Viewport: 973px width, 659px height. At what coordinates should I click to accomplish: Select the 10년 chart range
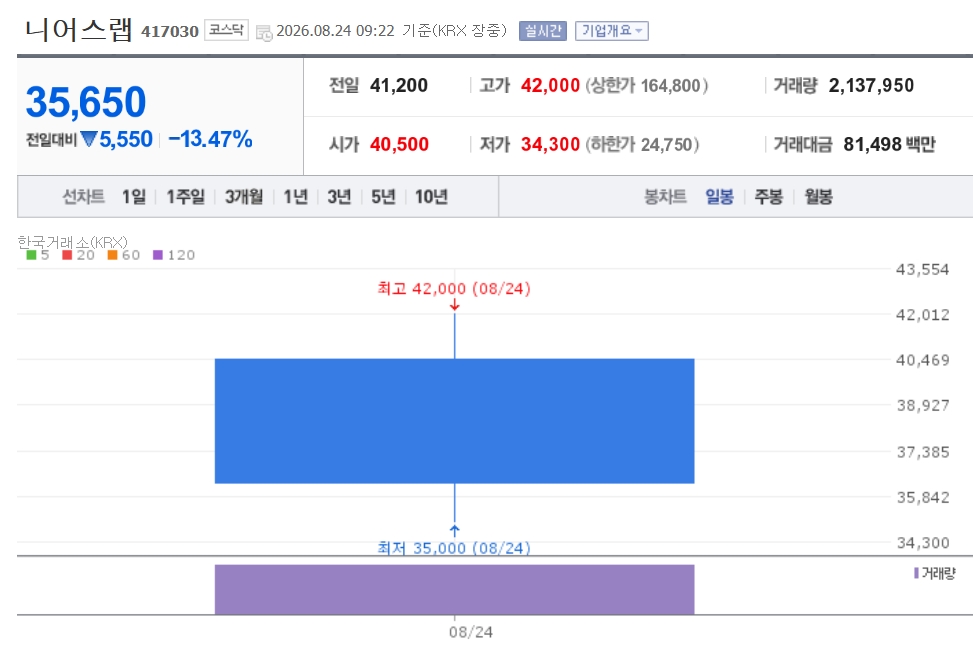[431, 197]
